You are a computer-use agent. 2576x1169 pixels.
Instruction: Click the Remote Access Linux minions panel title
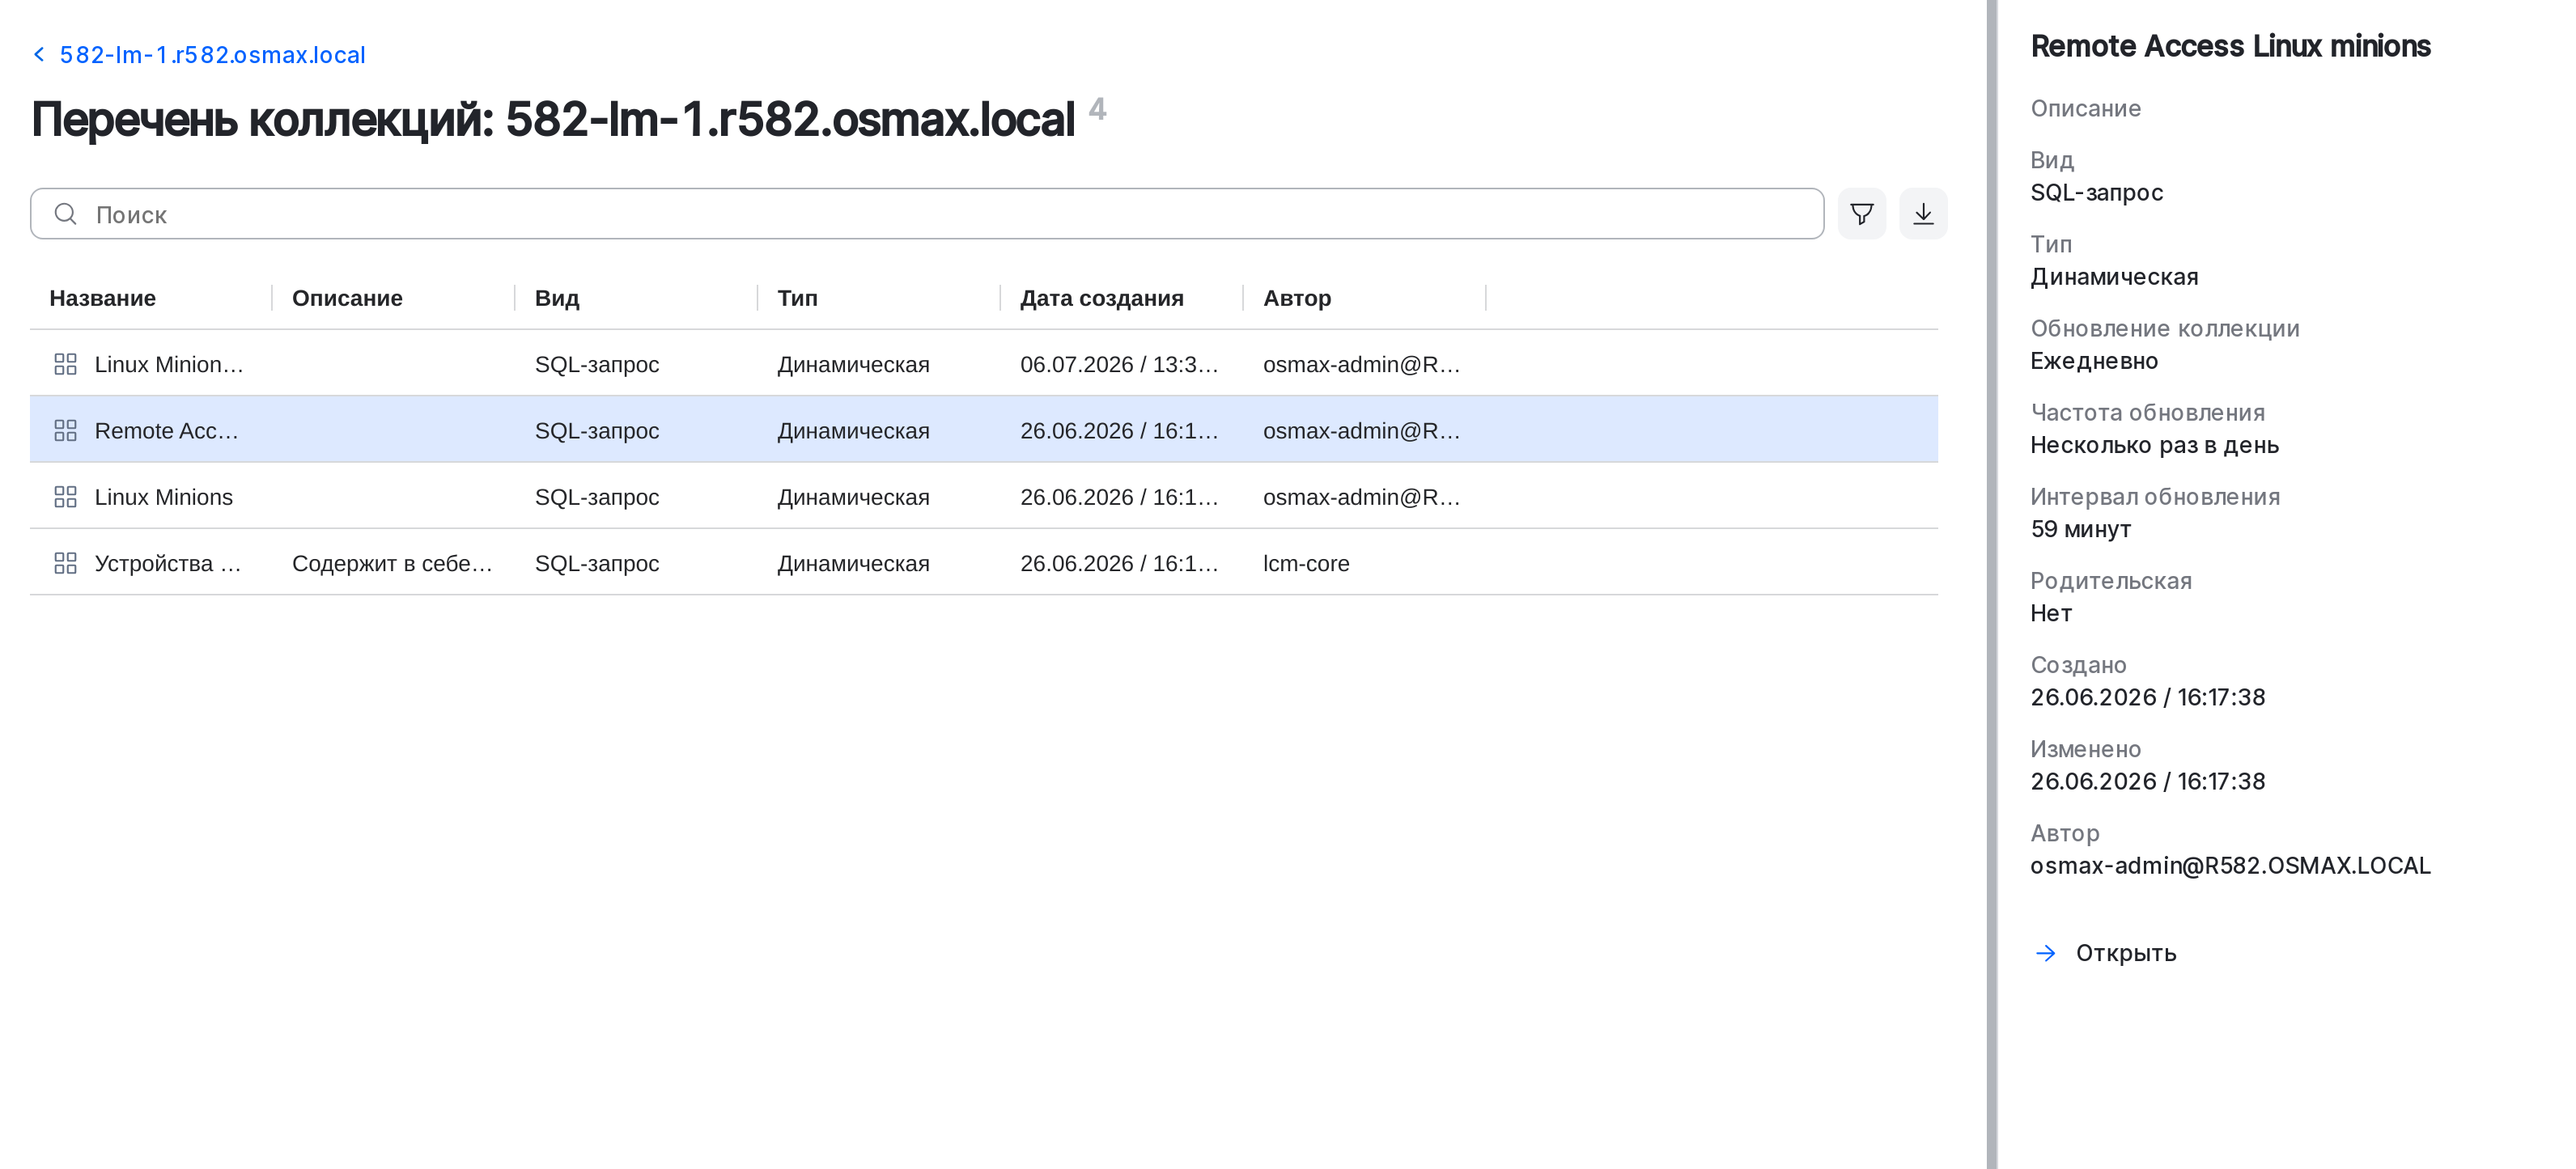click(x=2230, y=46)
